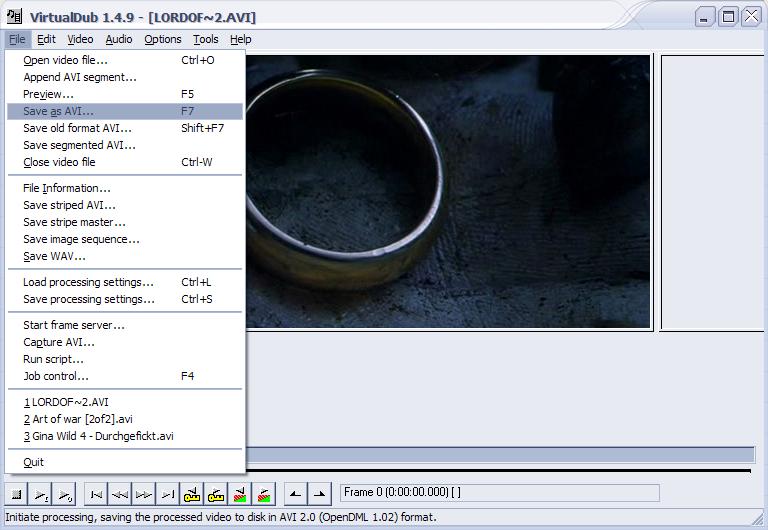Maximize the VirtualDub window
The height and width of the screenshot is (530, 768).
[728, 18]
